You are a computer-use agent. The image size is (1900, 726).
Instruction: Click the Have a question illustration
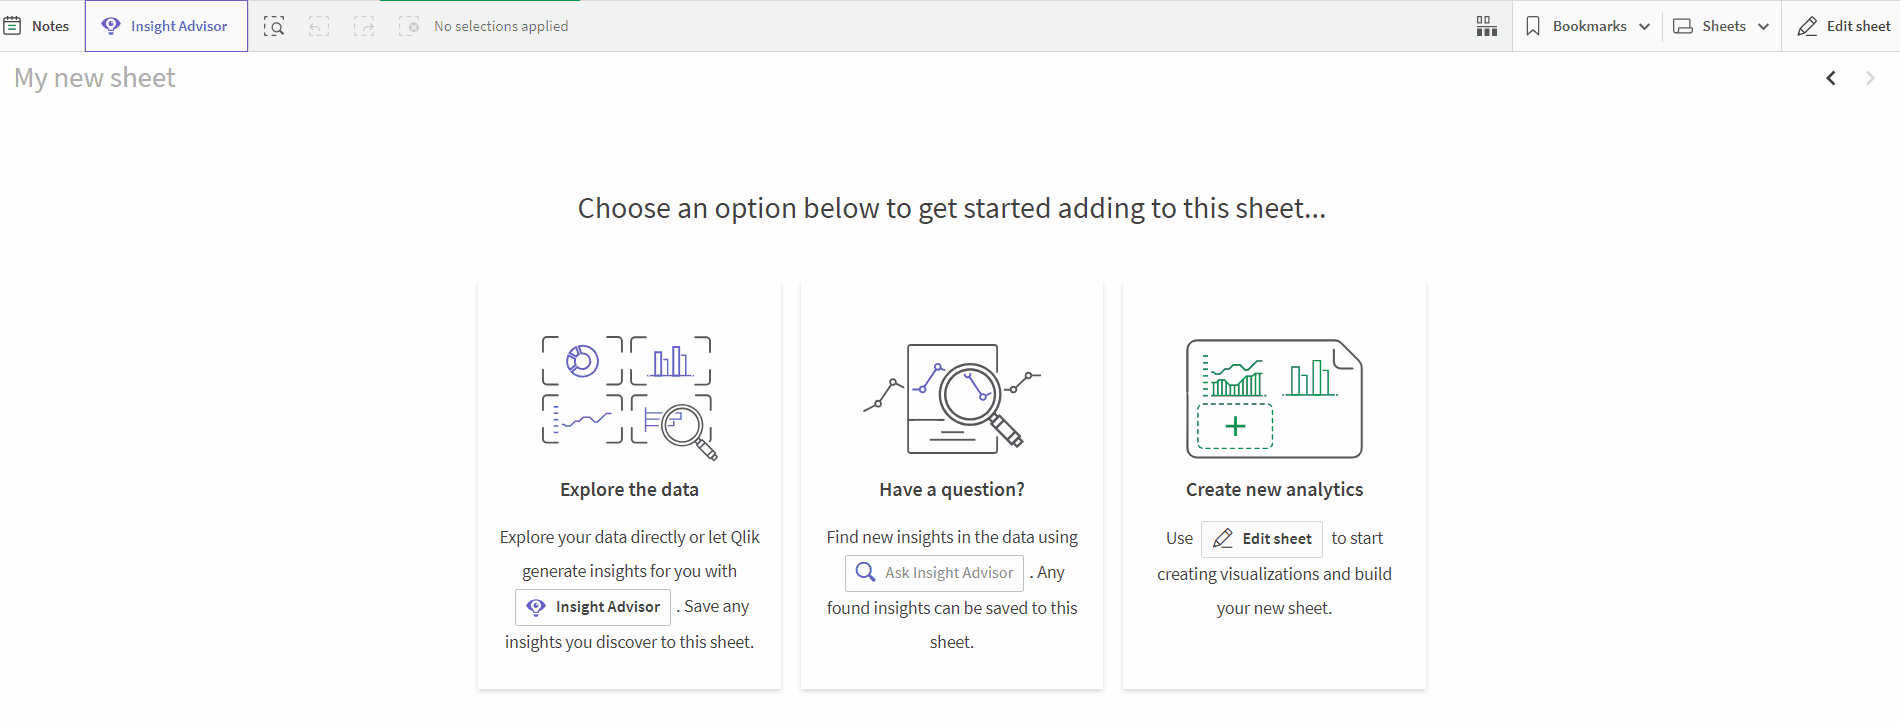point(952,398)
